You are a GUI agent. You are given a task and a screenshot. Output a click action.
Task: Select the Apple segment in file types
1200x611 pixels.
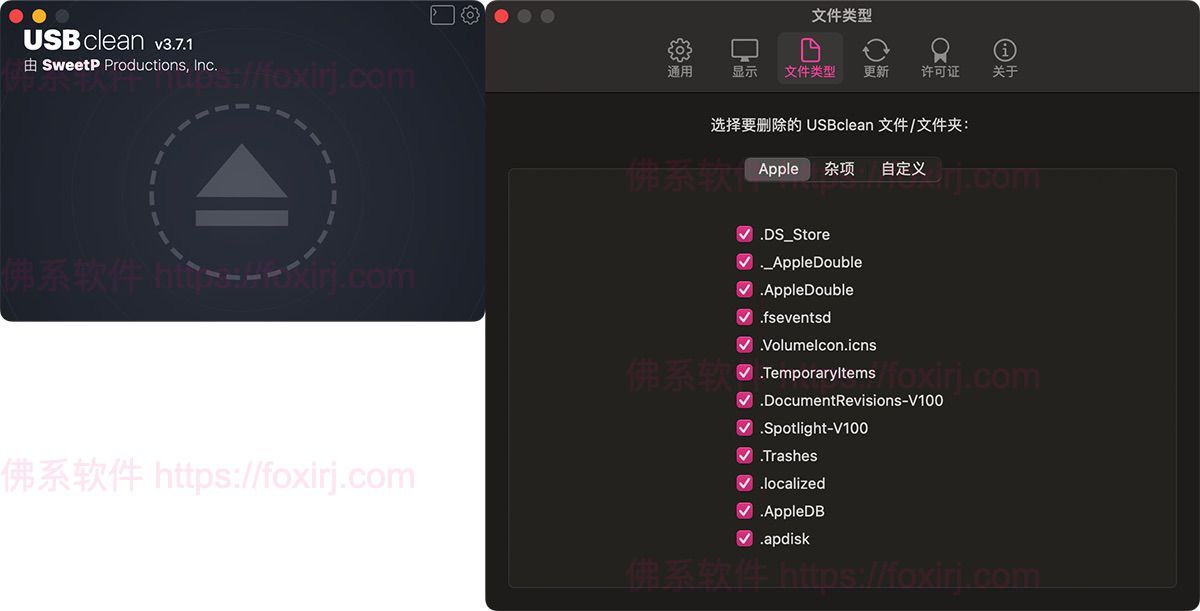pyautogui.click(x=777, y=168)
